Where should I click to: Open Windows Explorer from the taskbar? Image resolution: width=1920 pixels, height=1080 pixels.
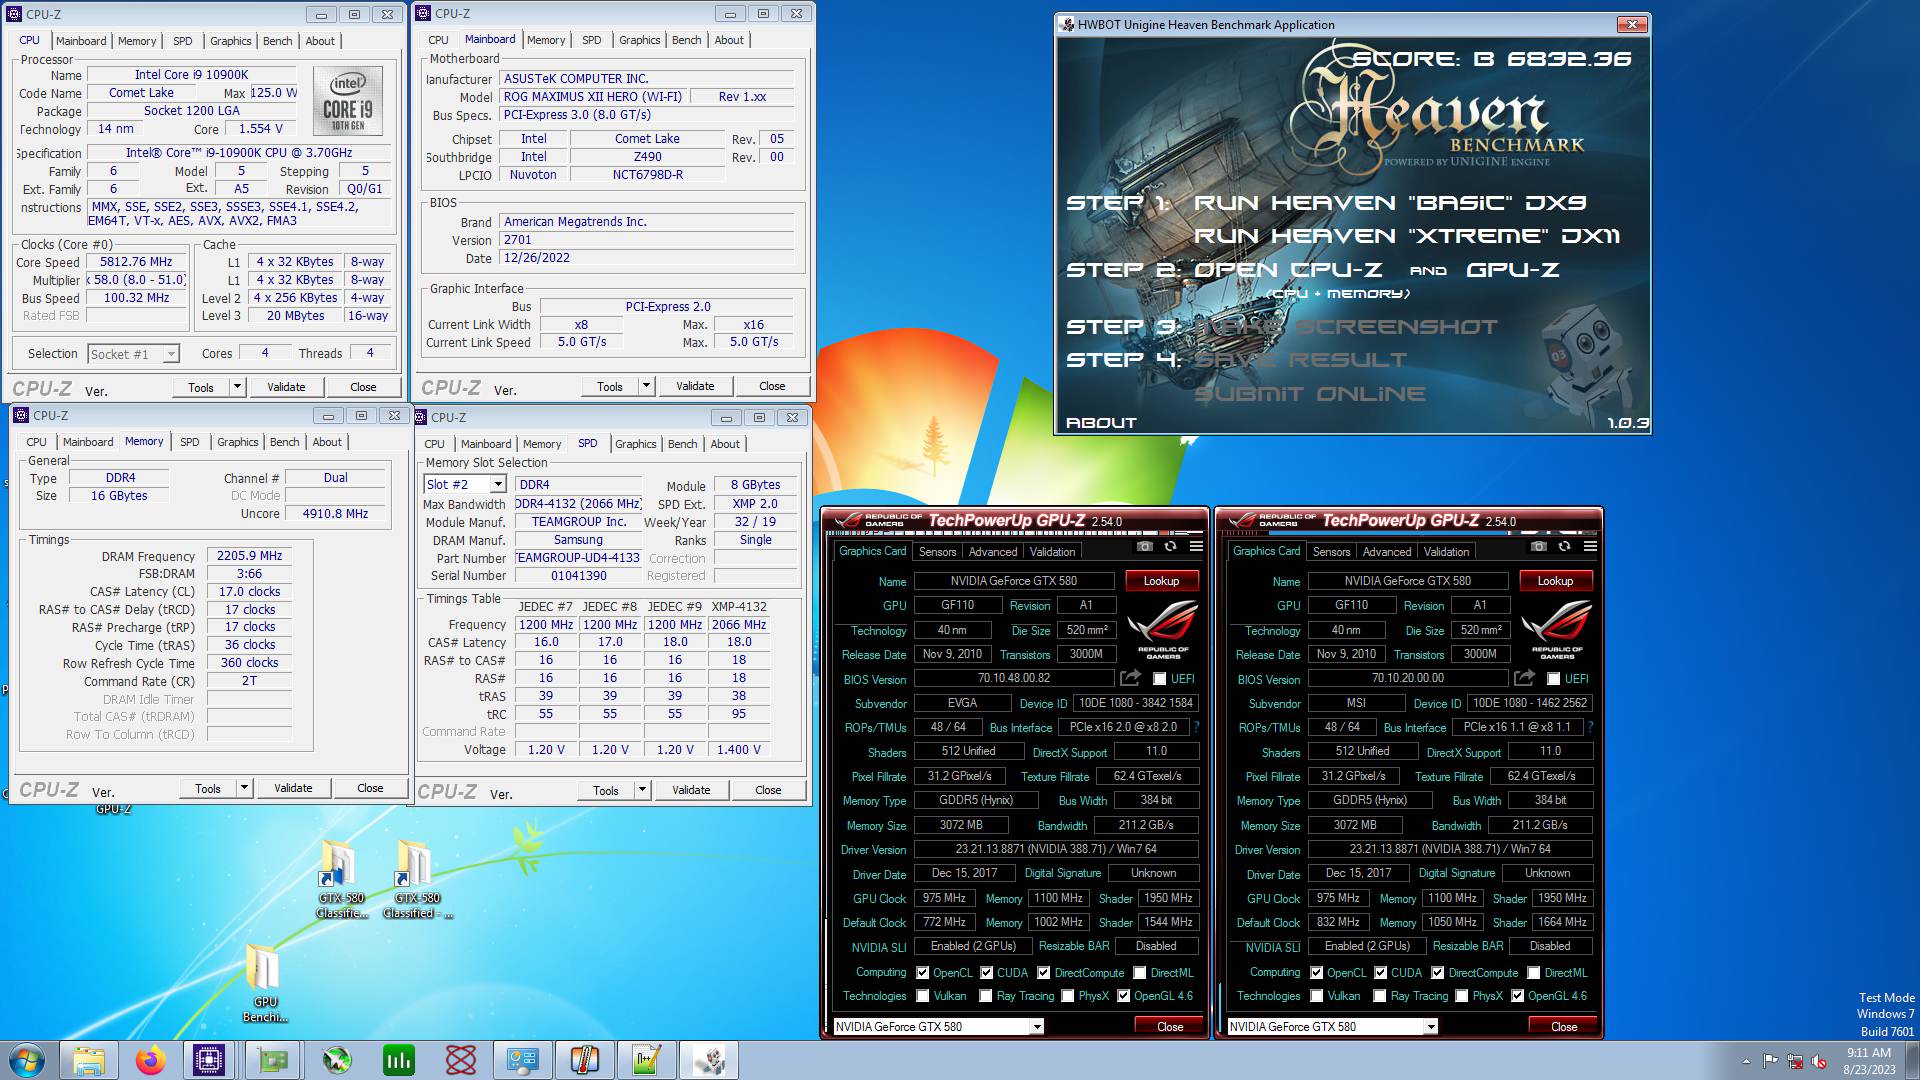click(88, 1060)
